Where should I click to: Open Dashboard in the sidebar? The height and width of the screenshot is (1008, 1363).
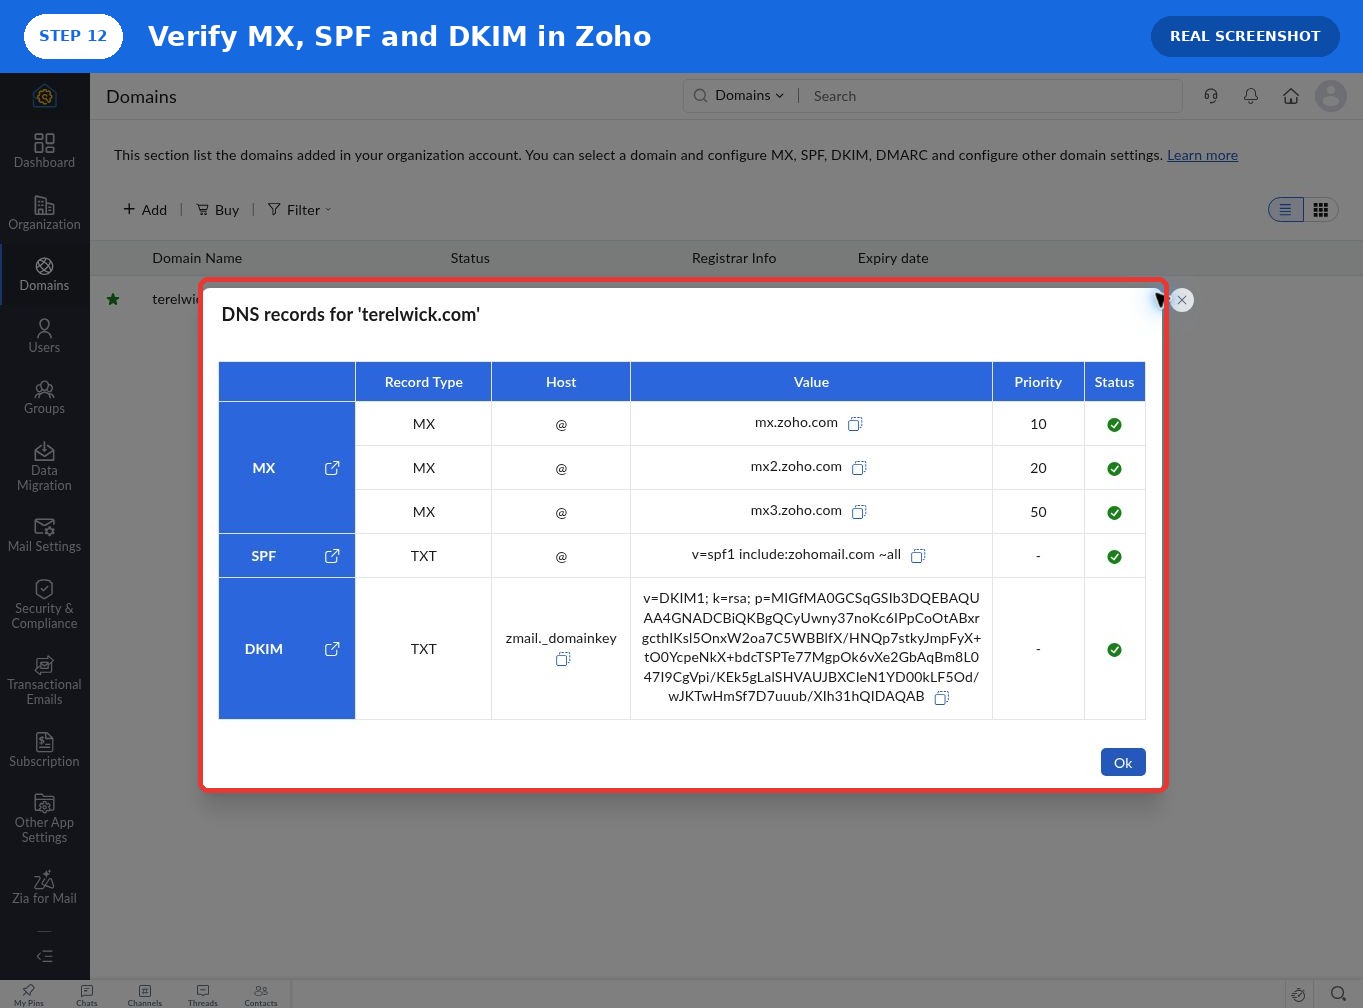(x=44, y=150)
